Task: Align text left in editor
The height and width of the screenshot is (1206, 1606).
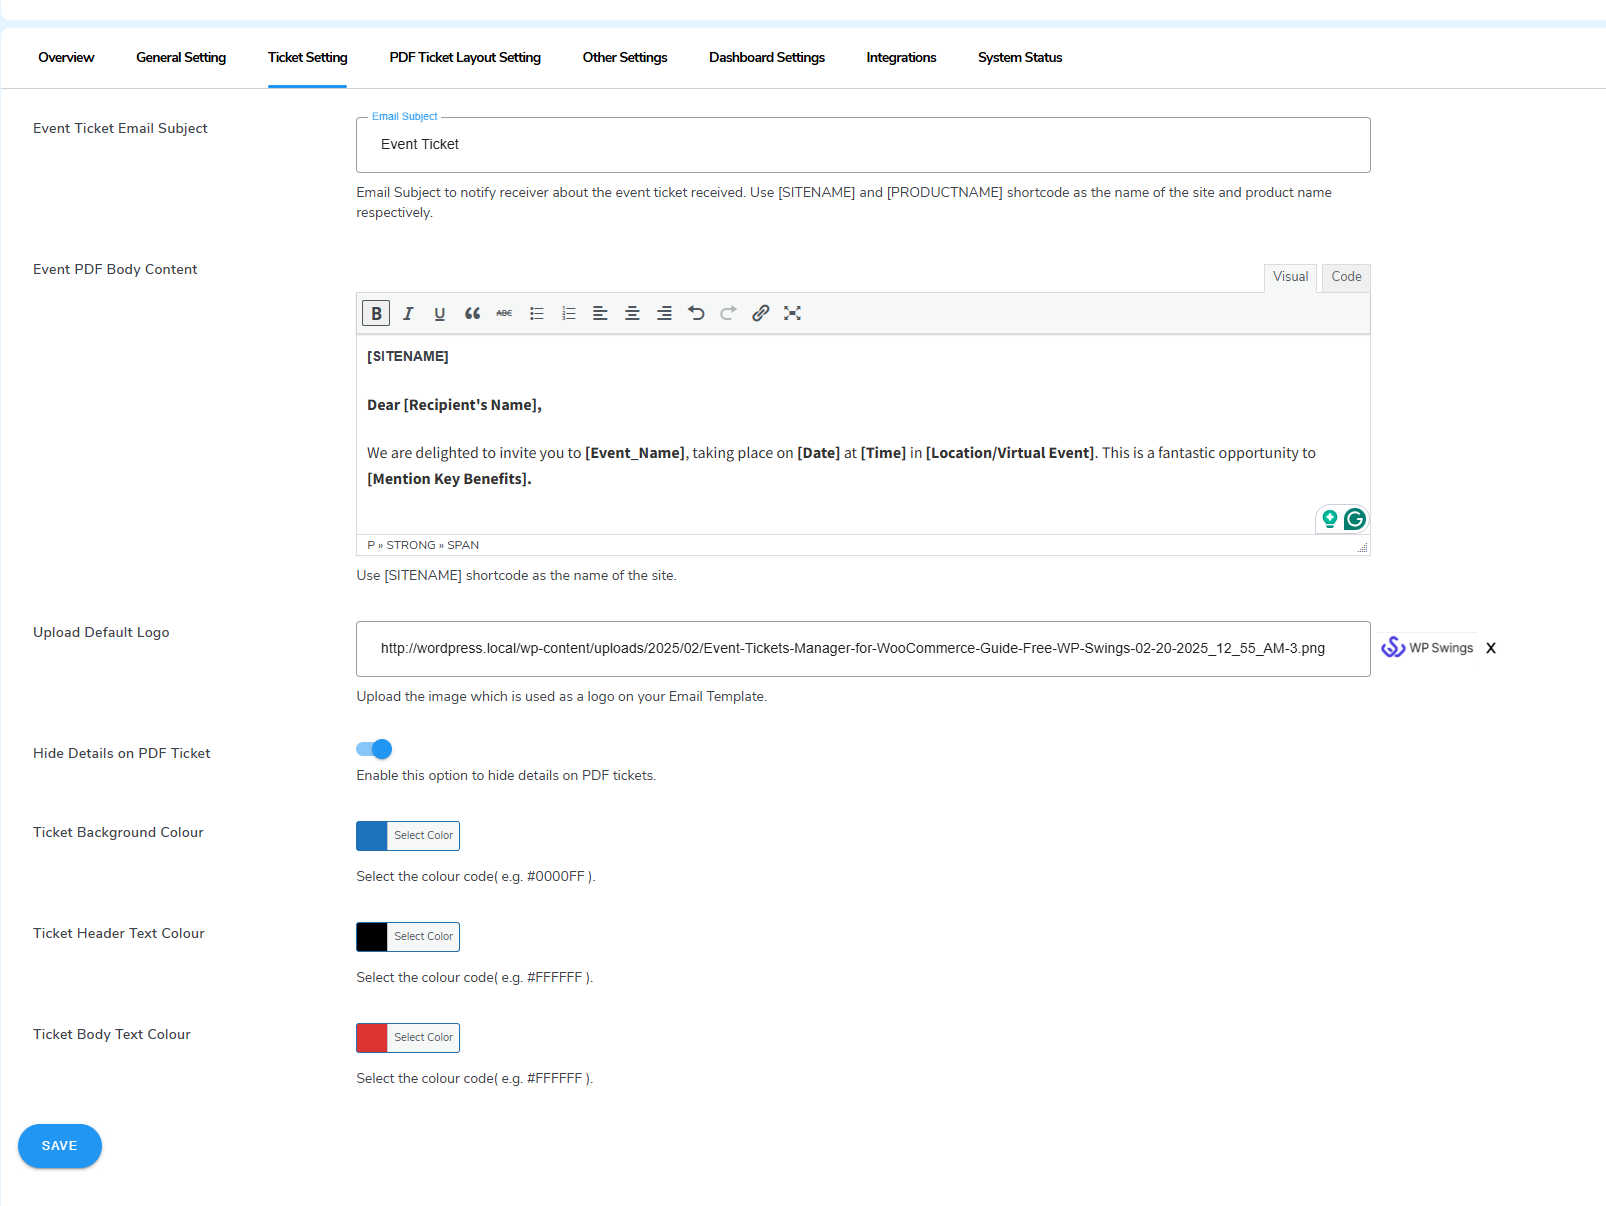Action: pos(600,313)
